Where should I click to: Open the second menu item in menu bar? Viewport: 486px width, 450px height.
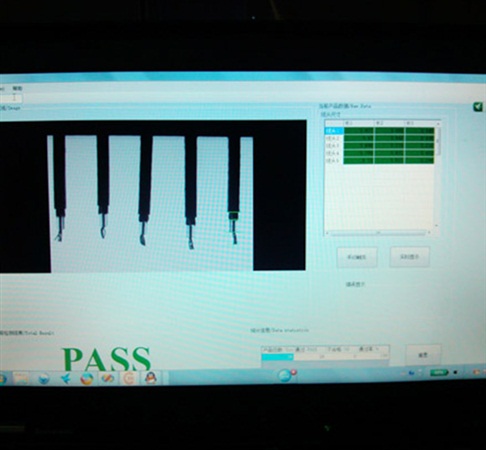coord(17,89)
